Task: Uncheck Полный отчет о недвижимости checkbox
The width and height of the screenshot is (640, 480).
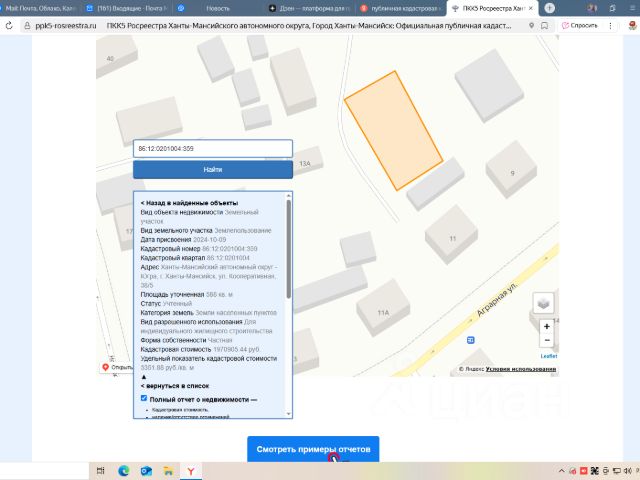Action: [144, 398]
